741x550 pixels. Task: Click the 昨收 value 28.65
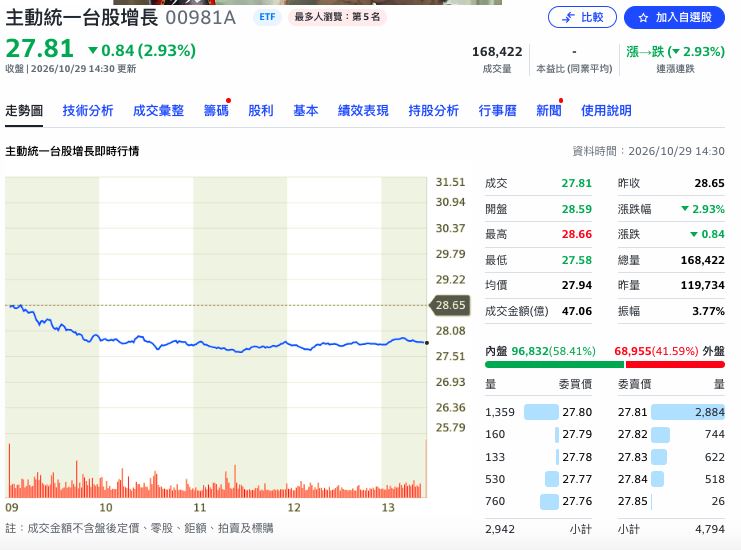point(709,183)
